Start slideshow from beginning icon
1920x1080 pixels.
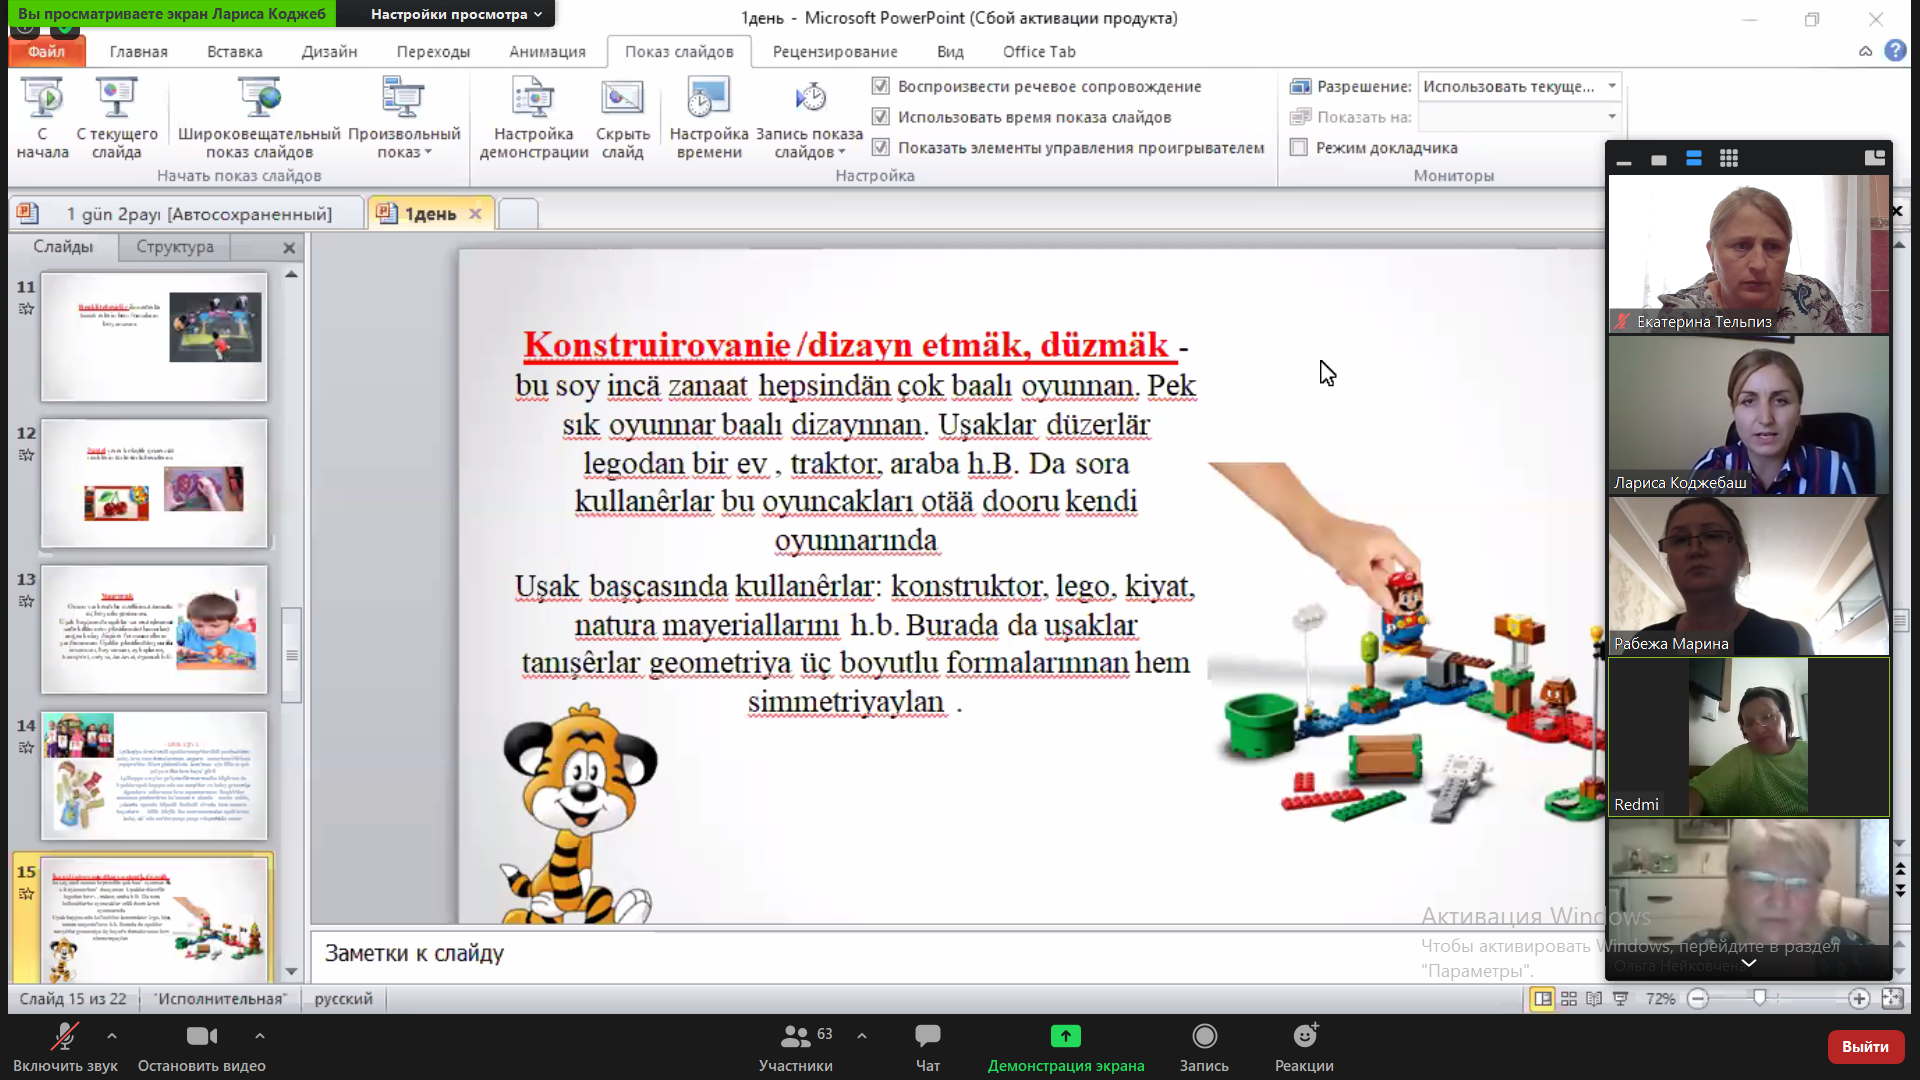(42, 98)
